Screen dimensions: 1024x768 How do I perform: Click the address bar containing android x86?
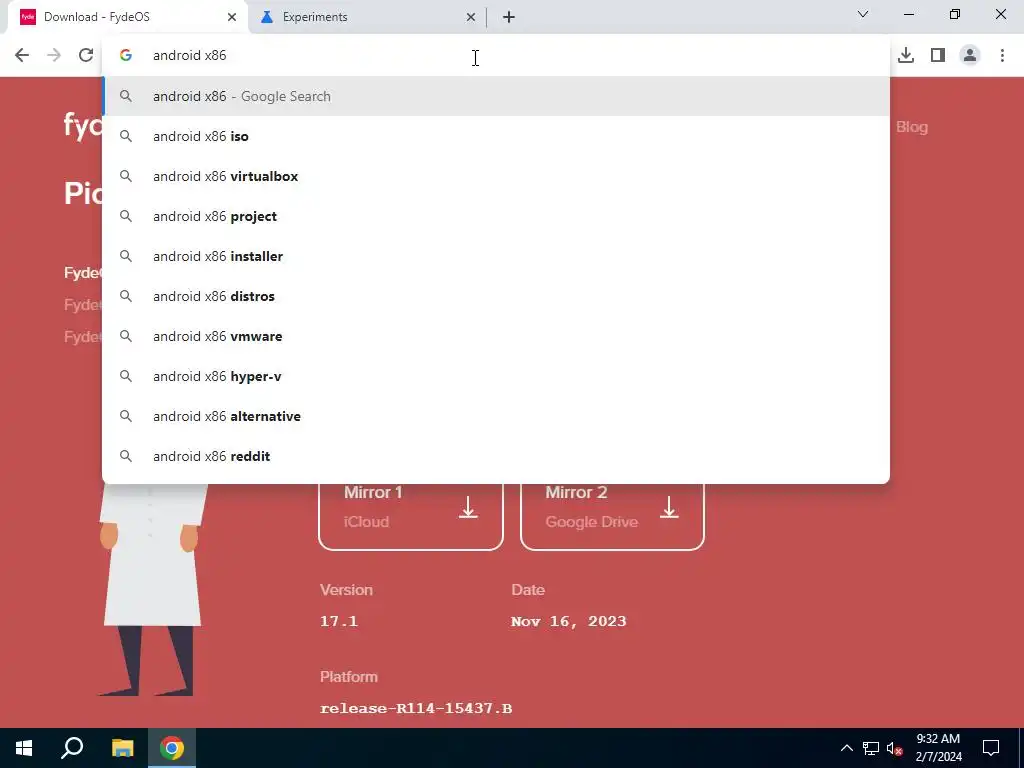(496, 55)
